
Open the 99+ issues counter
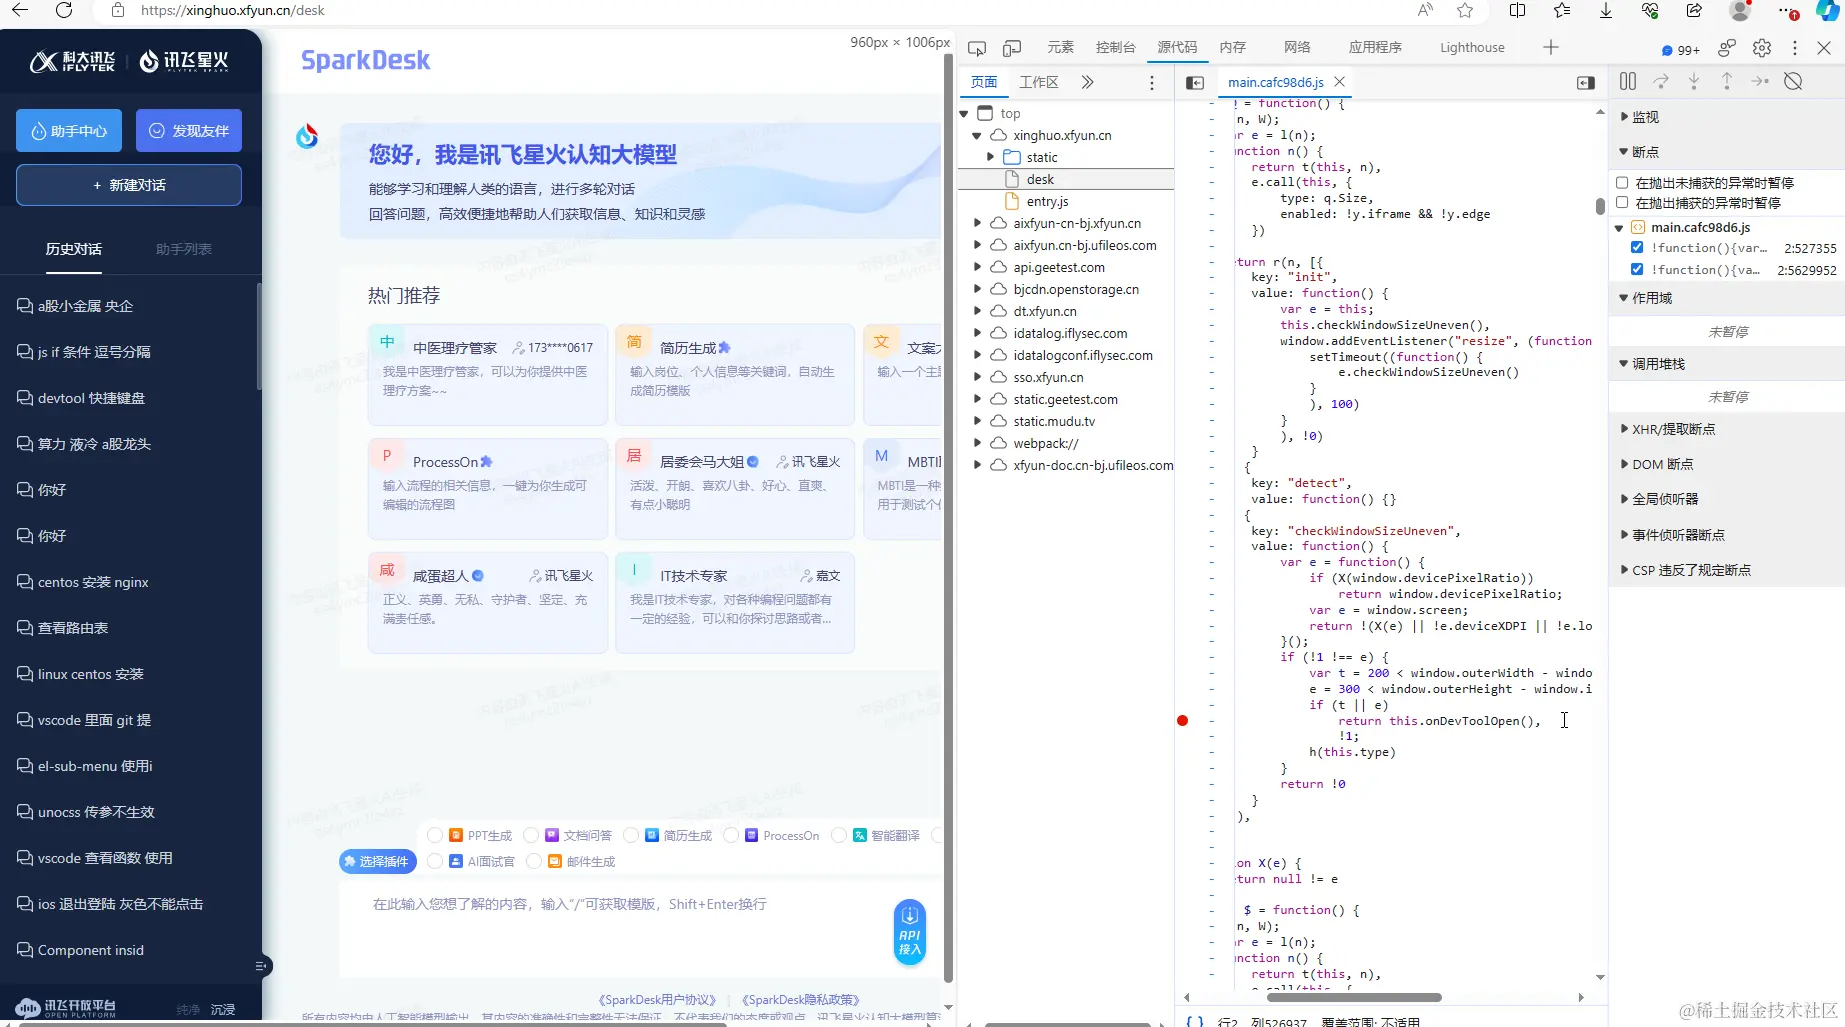click(x=1680, y=49)
